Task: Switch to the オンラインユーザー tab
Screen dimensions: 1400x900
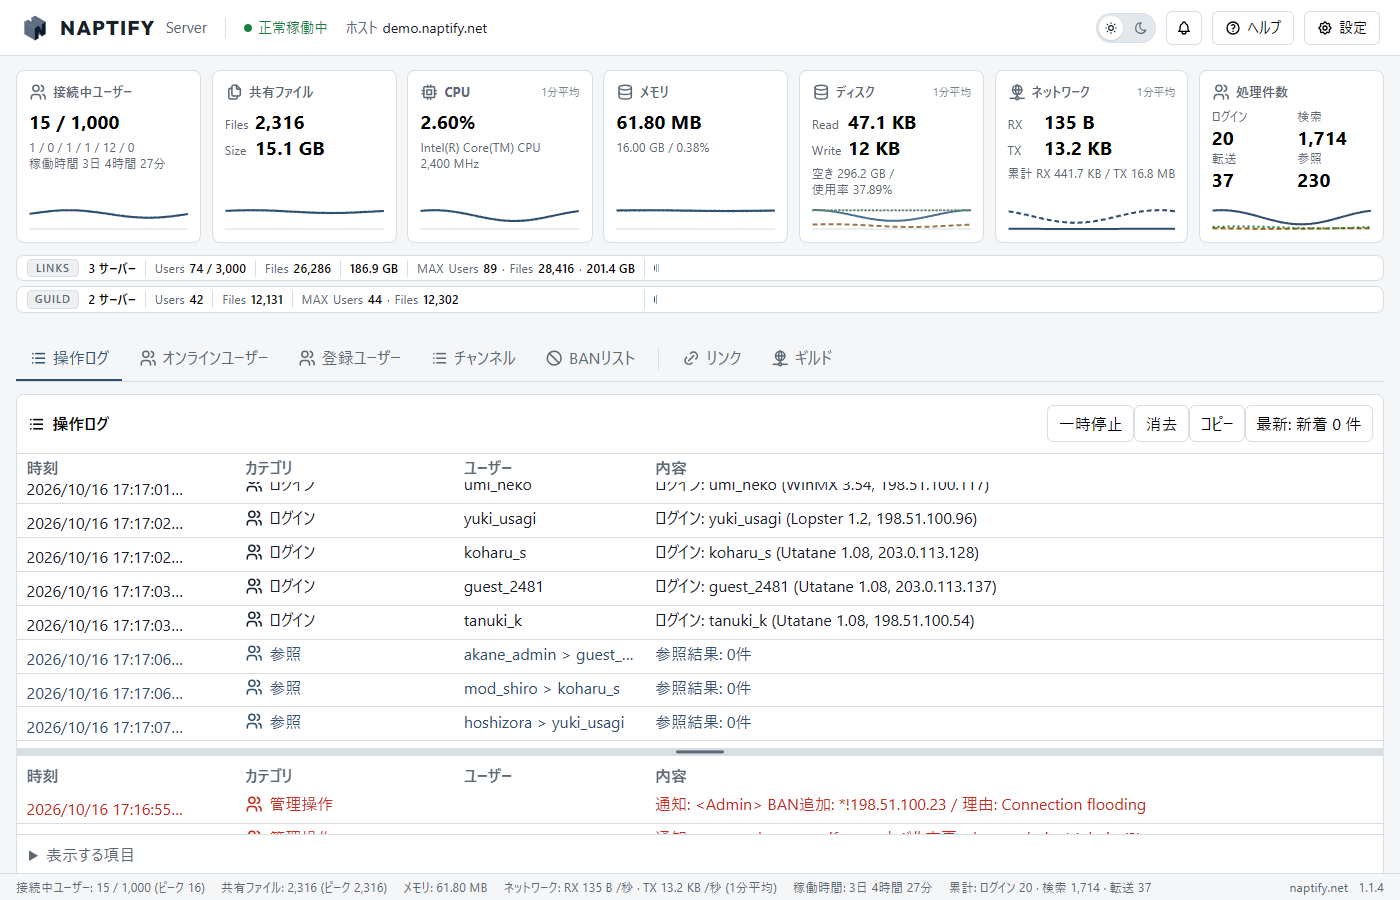Action: click(x=204, y=358)
